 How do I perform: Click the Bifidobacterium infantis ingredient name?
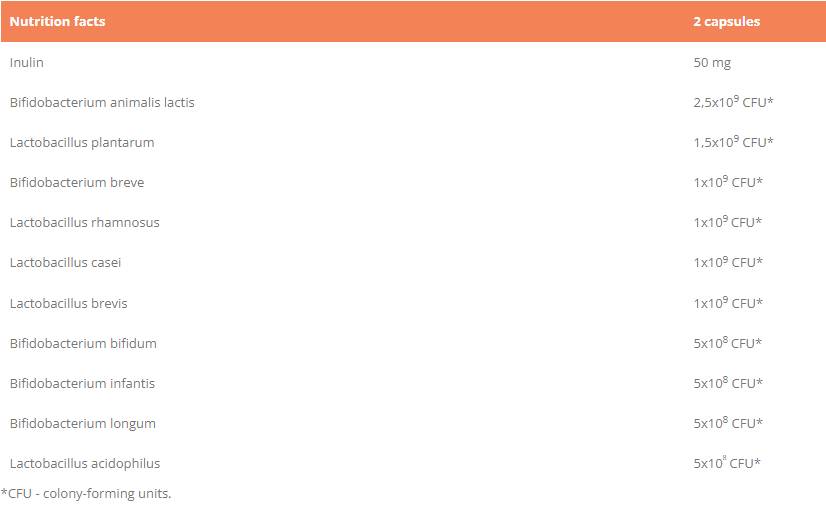coord(83,383)
